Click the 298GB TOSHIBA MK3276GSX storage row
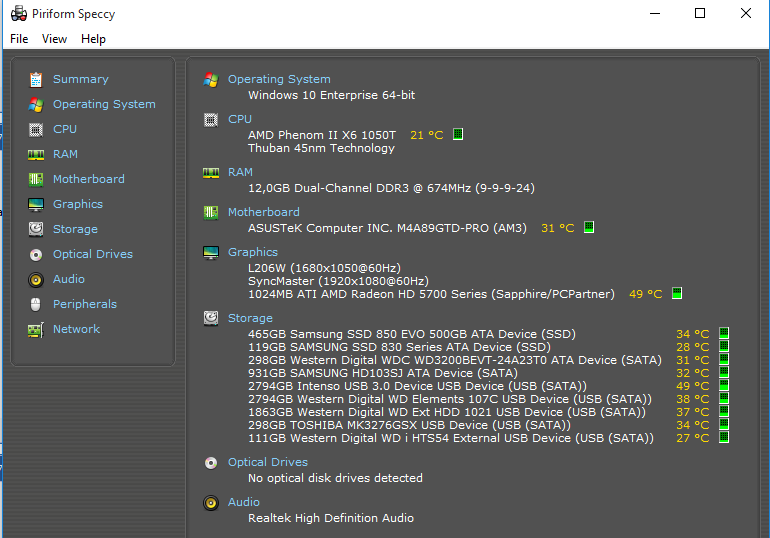Screen dimensions: 770x538 point(409,425)
